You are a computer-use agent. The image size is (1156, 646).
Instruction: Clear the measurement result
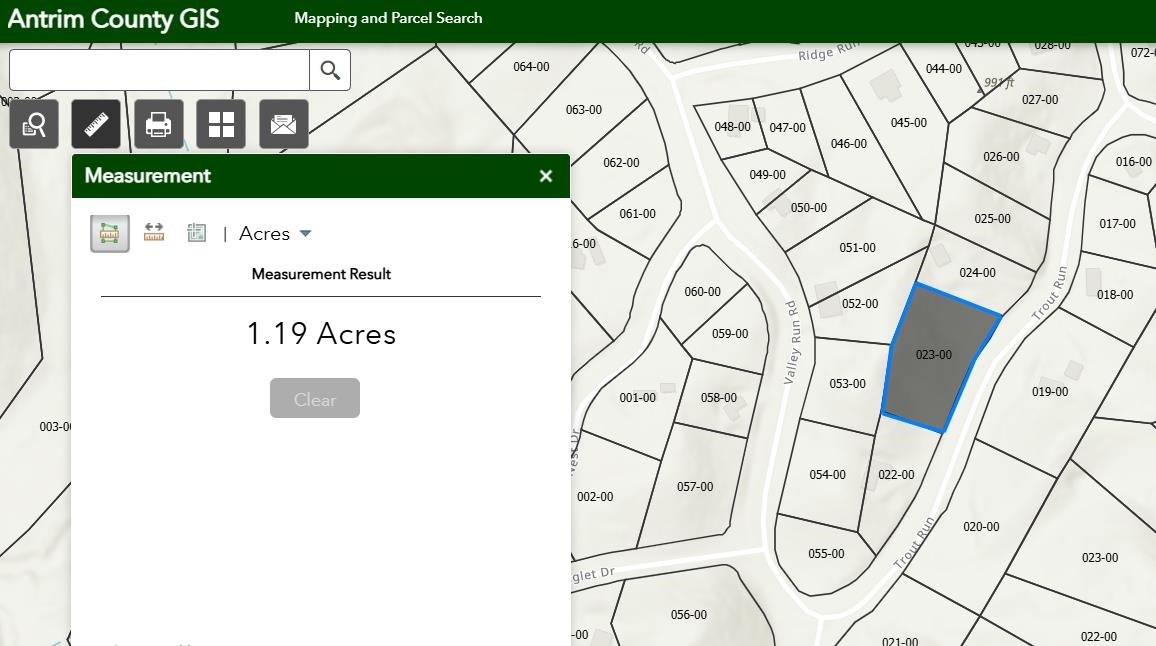click(x=315, y=398)
